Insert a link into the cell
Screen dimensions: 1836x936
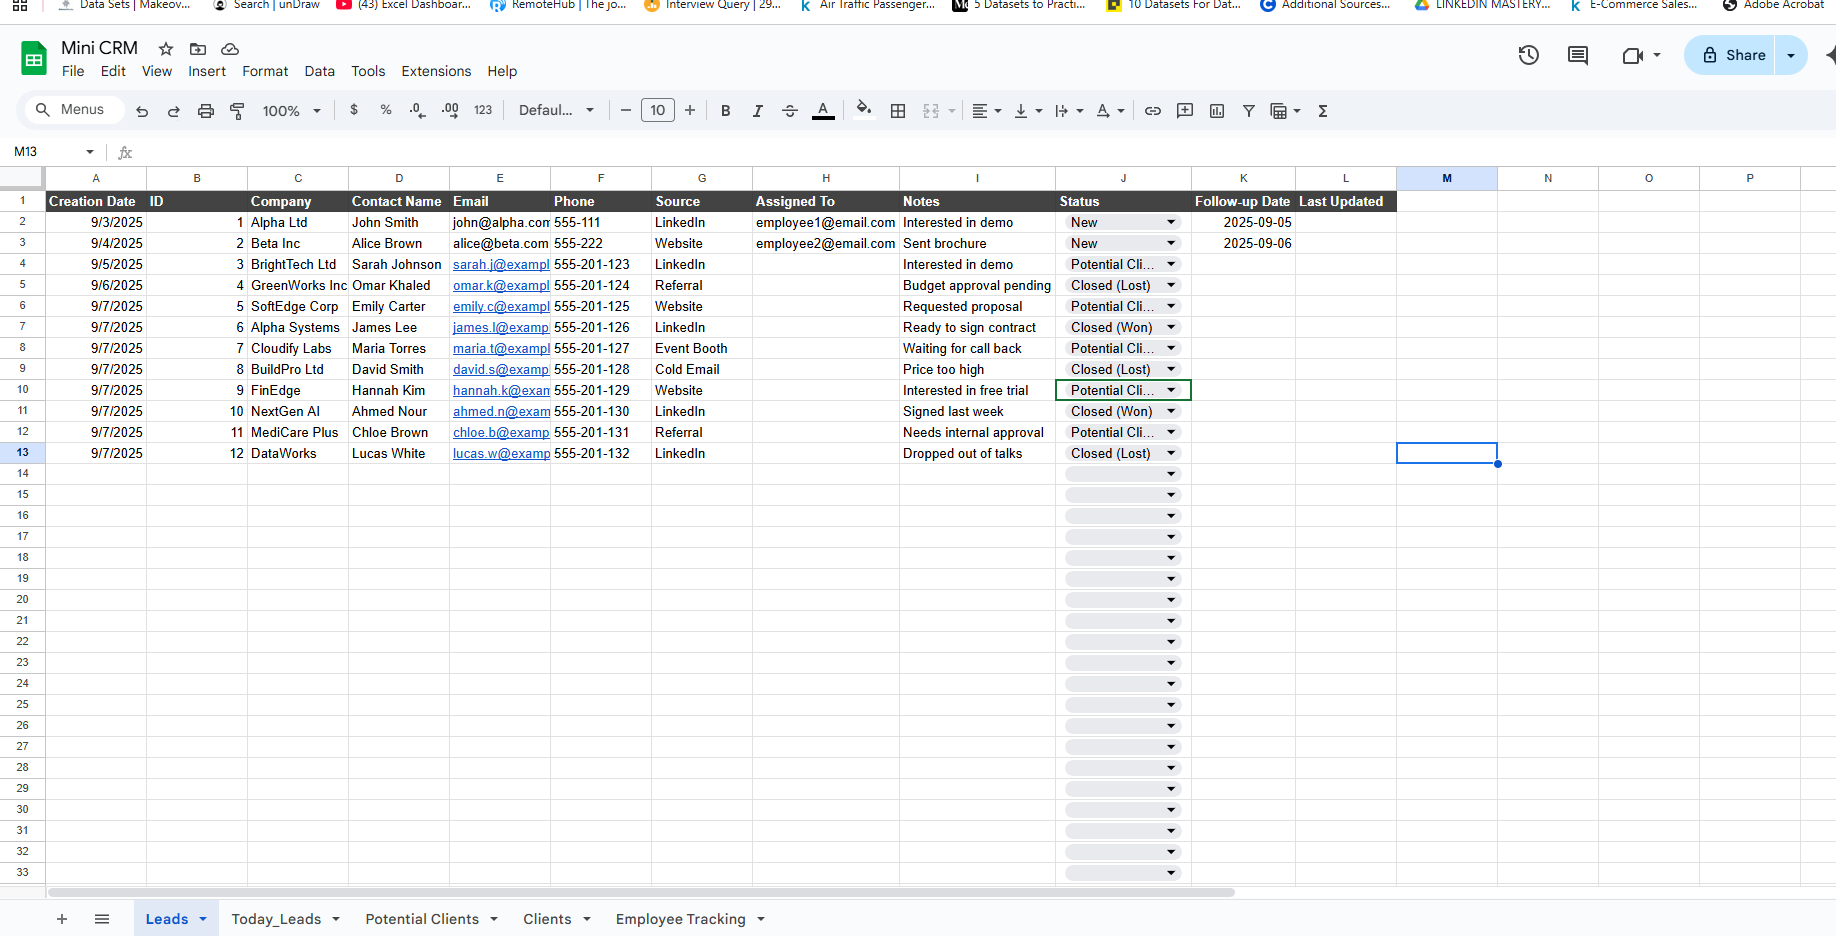(x=1152, y=110)
